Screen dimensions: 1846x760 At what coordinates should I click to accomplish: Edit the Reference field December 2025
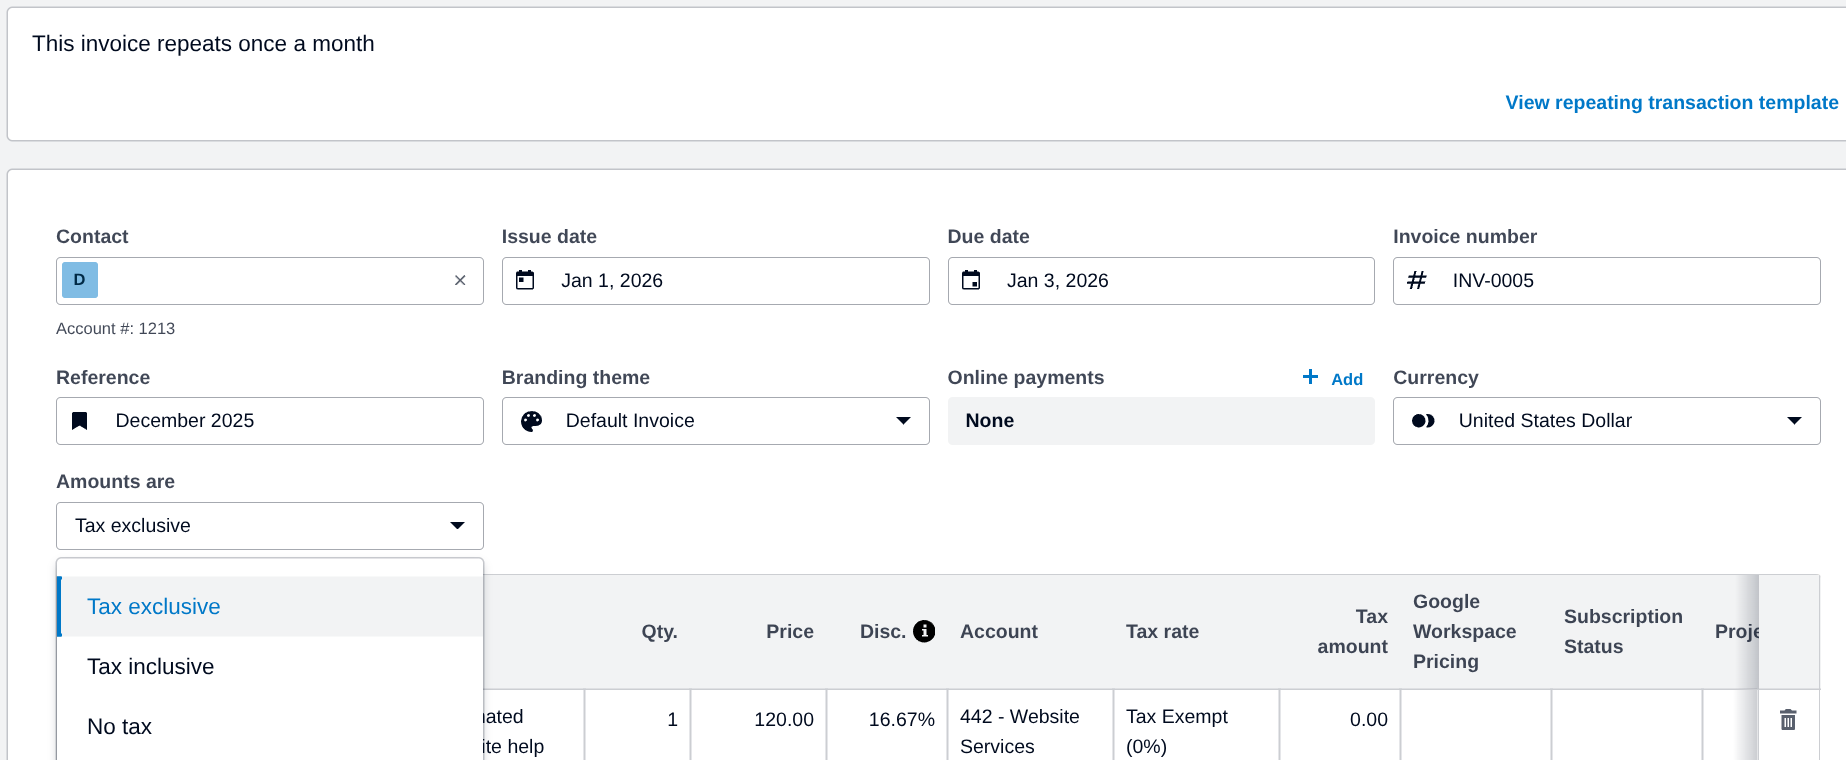tap(270, 421)
